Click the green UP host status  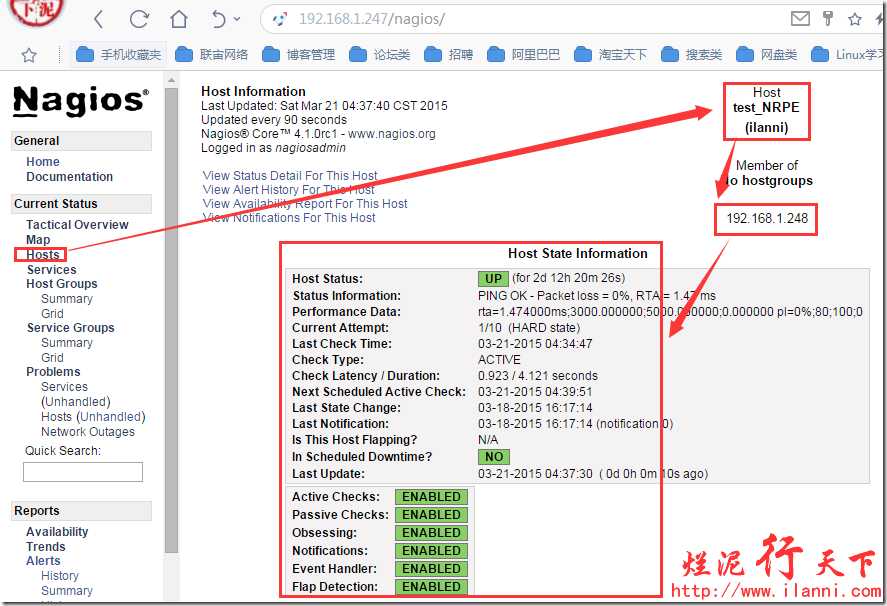(x=493, y=278)
